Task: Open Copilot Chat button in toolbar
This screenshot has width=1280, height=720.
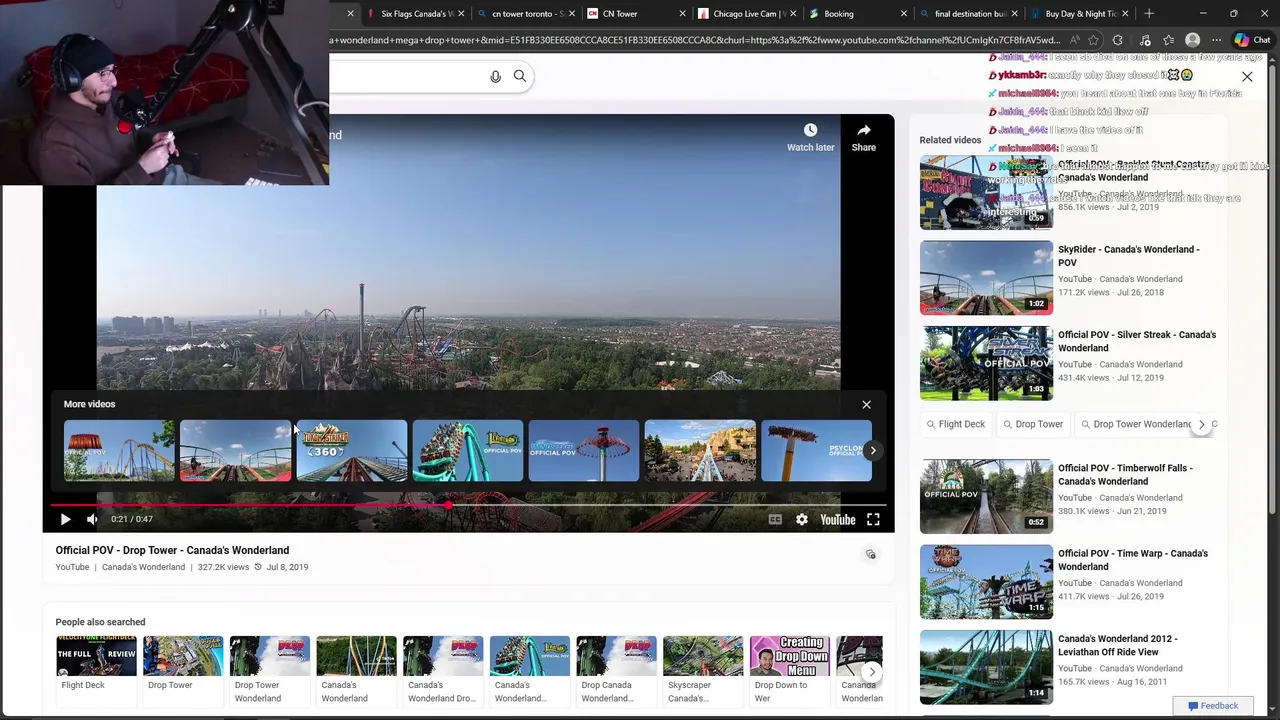Action: (x=1251, y=40)
